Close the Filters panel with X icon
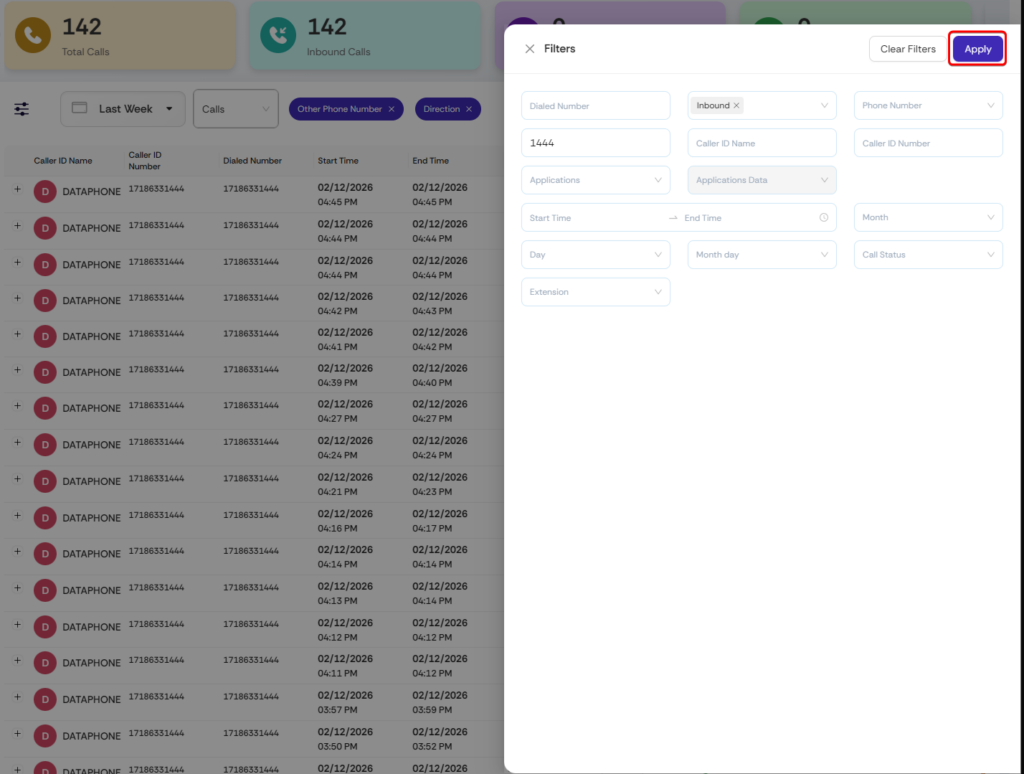Screen dimensions: 1024x774 coord(530,49)
